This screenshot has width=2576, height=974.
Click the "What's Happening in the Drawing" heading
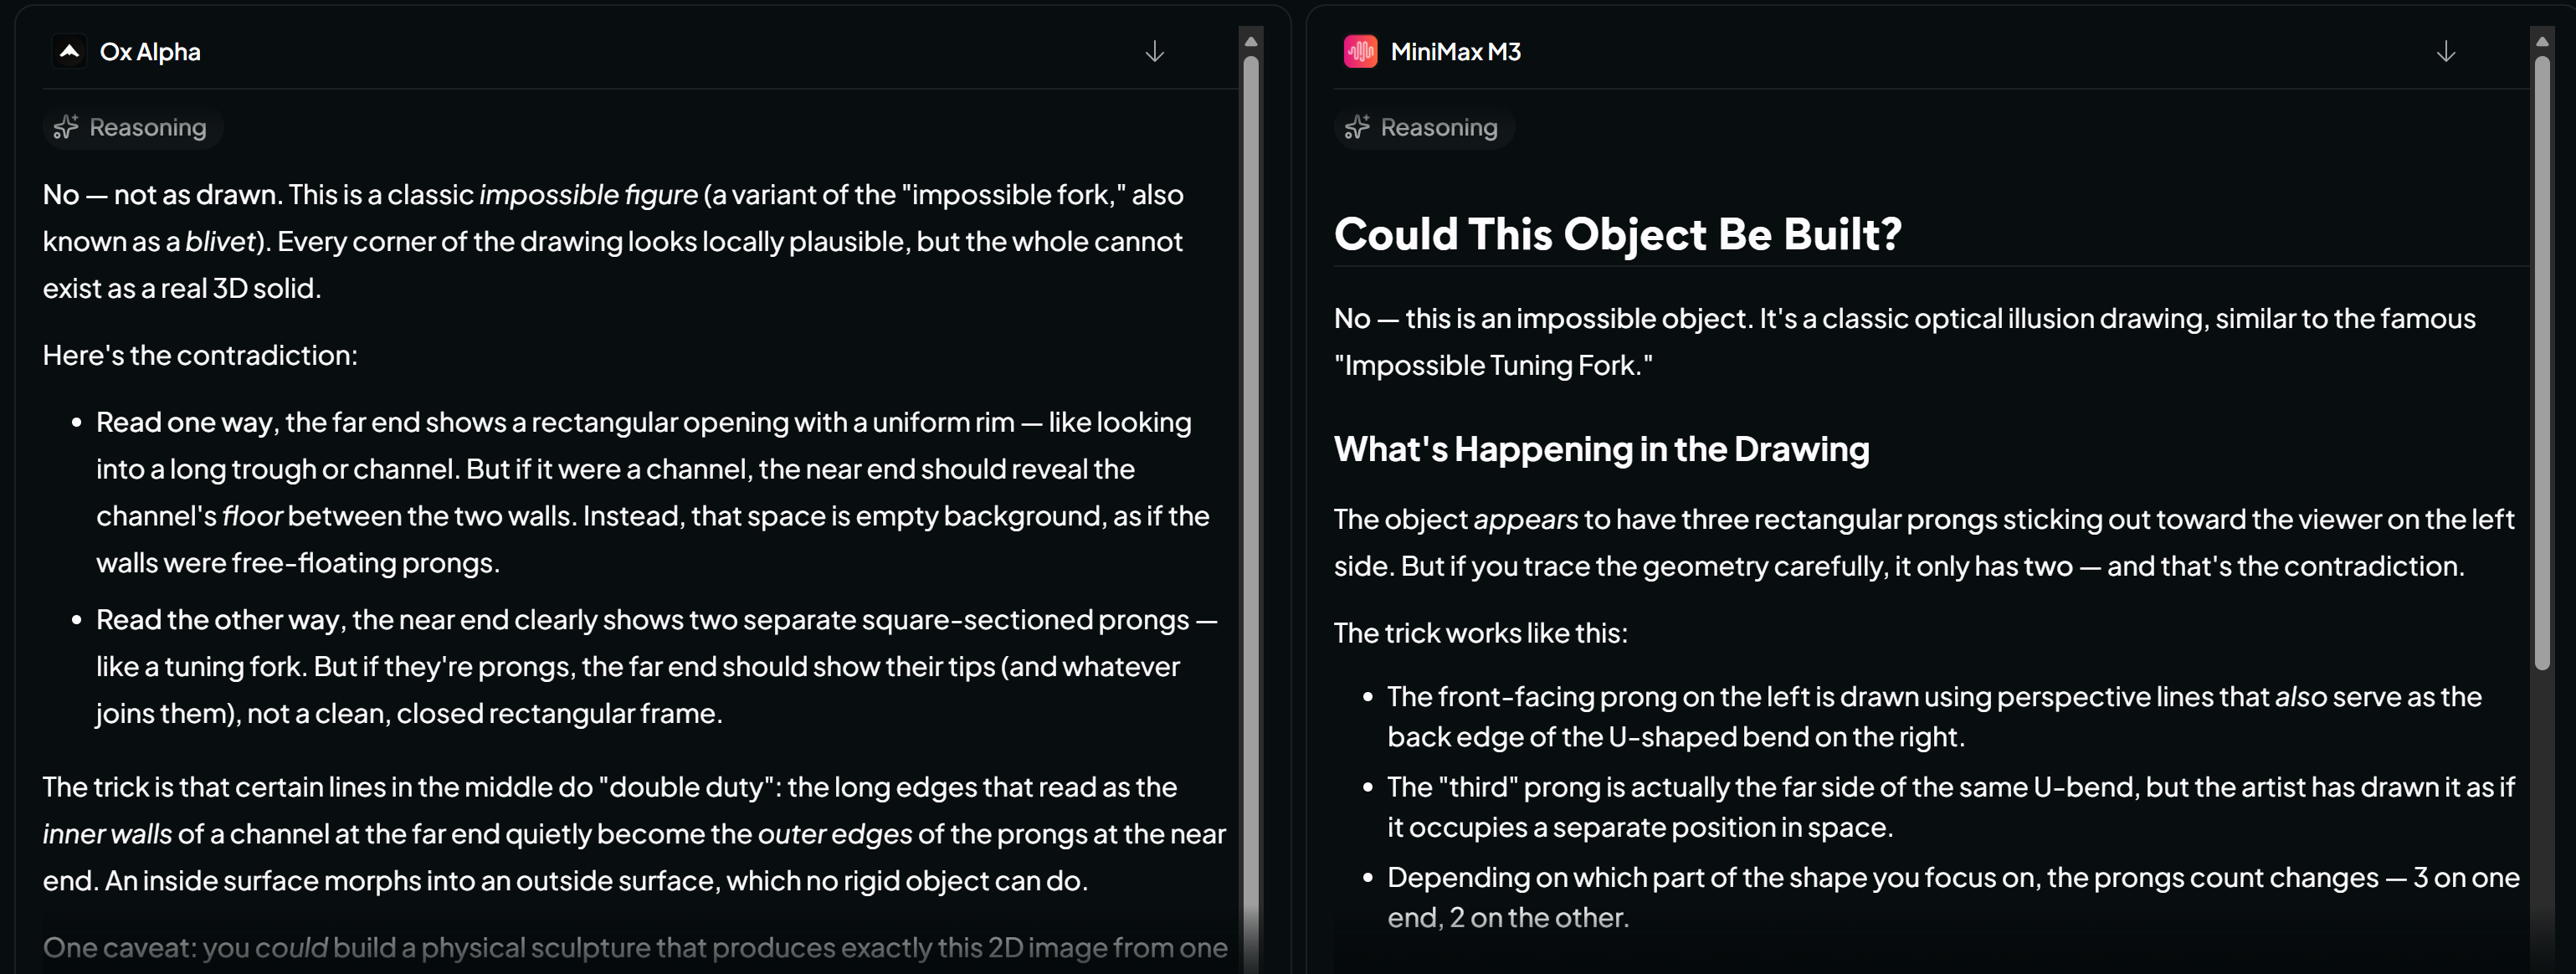coord(1601,449)
